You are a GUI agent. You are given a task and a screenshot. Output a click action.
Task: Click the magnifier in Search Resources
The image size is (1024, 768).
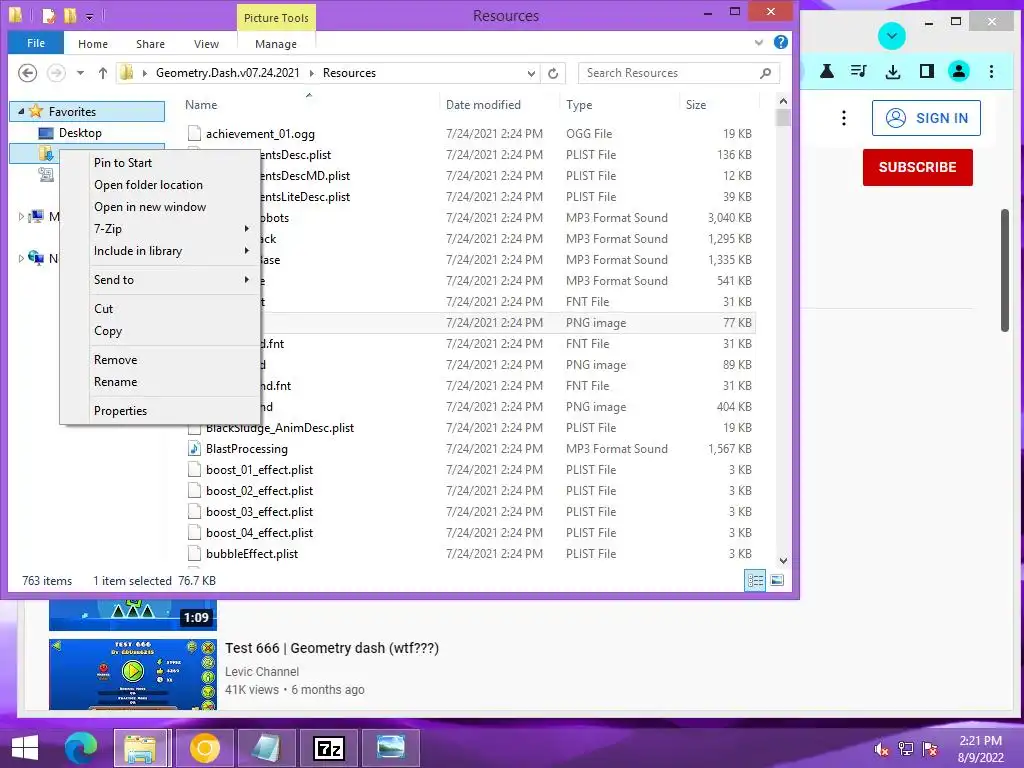pos(765,73)
